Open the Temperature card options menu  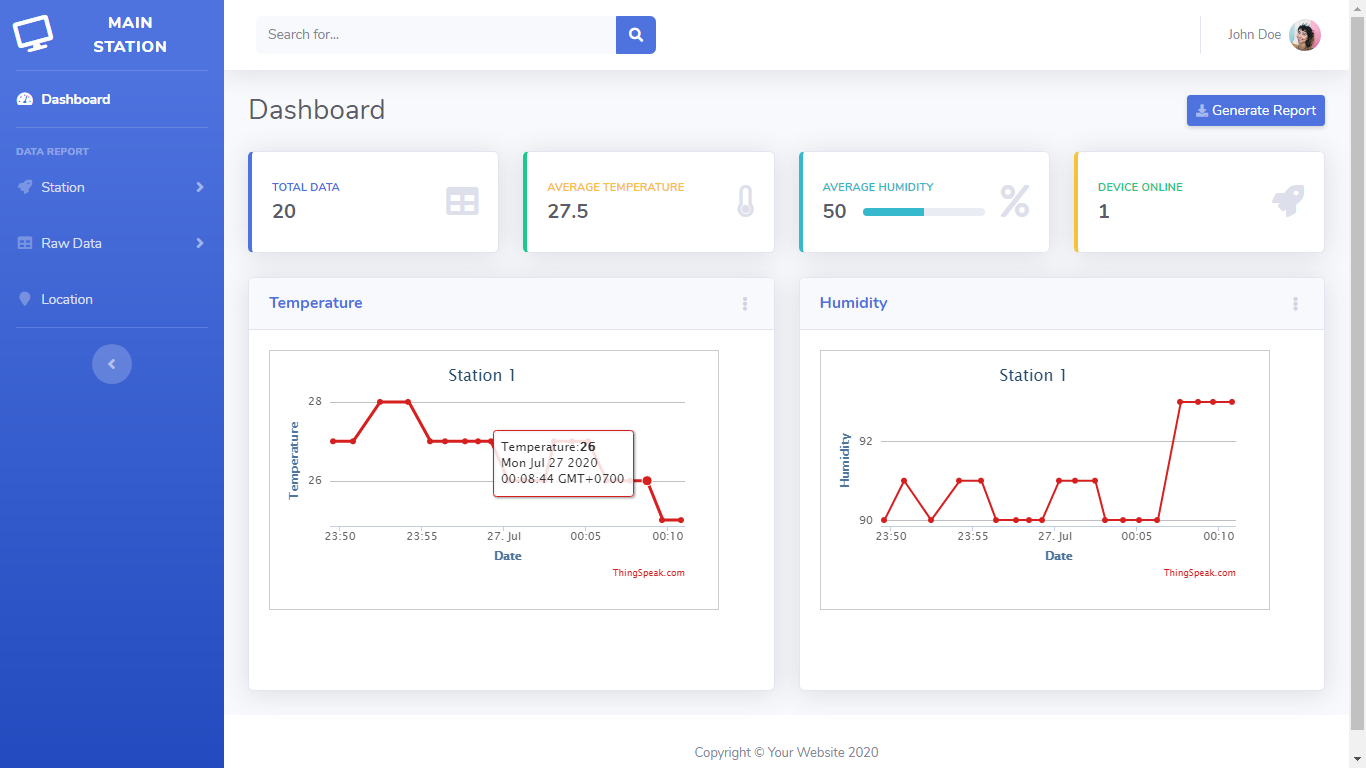pyautogui.click(x=745, y=304)
